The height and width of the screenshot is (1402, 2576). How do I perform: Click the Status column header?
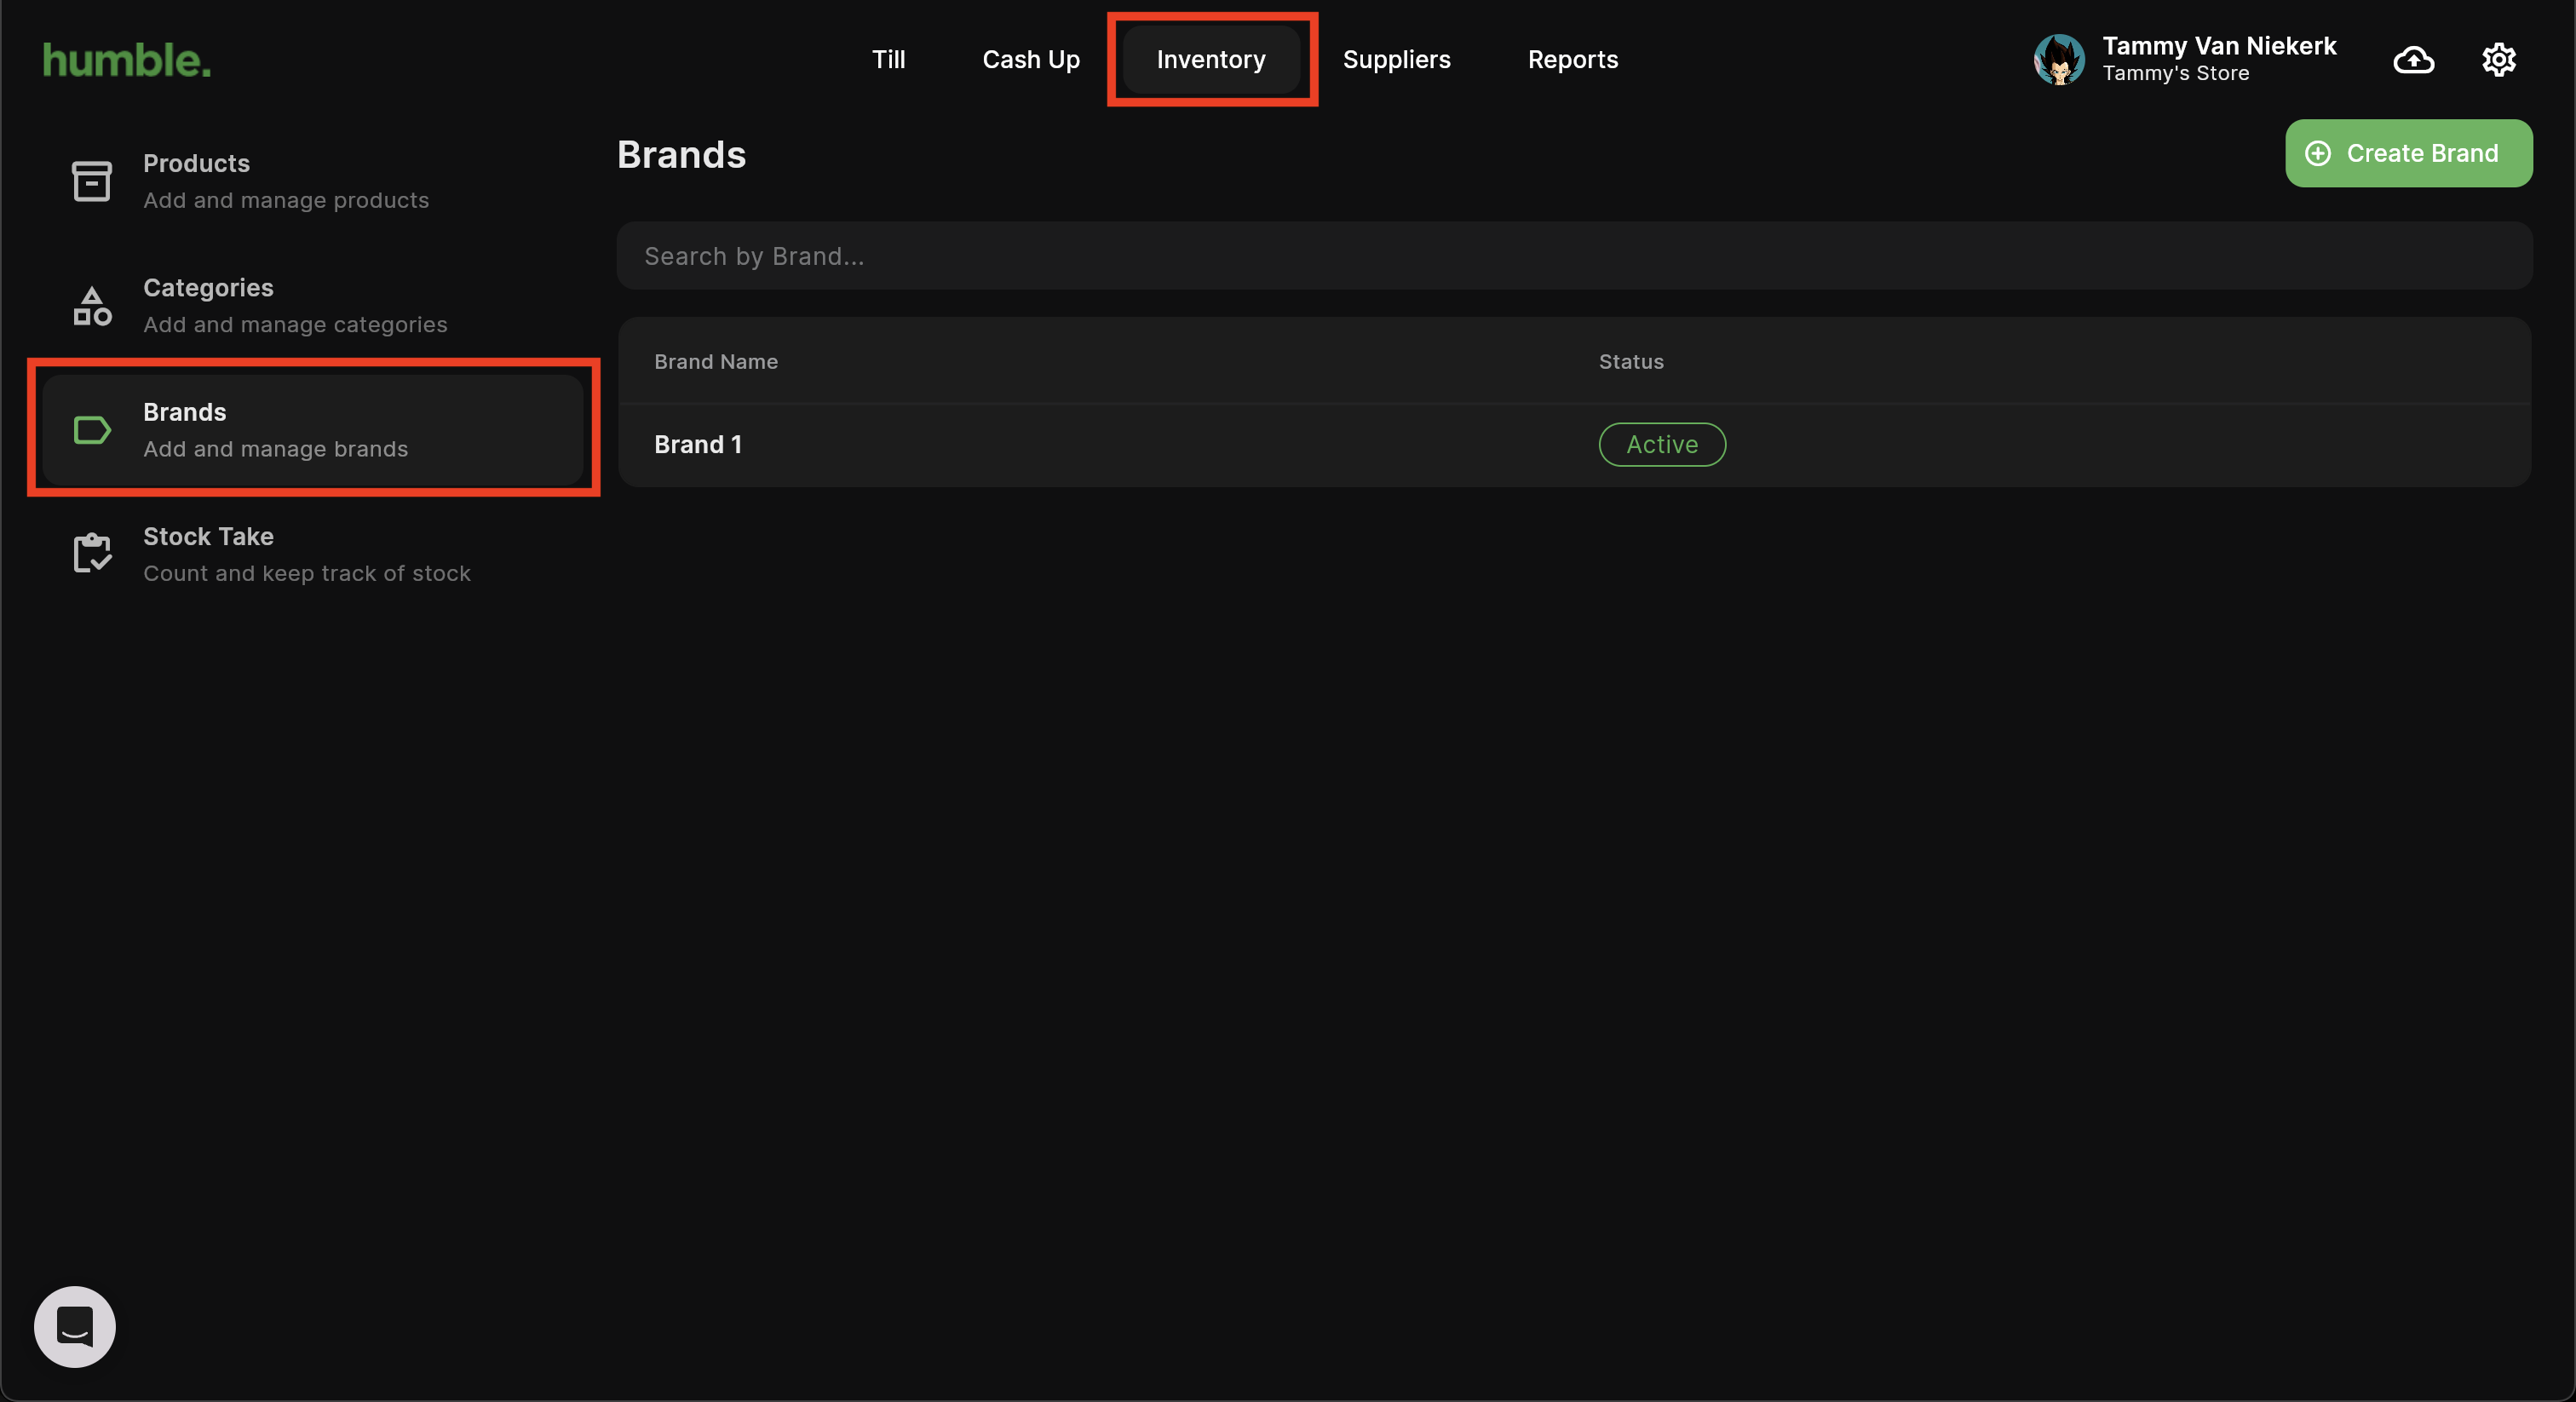(x=1631, y=362)
